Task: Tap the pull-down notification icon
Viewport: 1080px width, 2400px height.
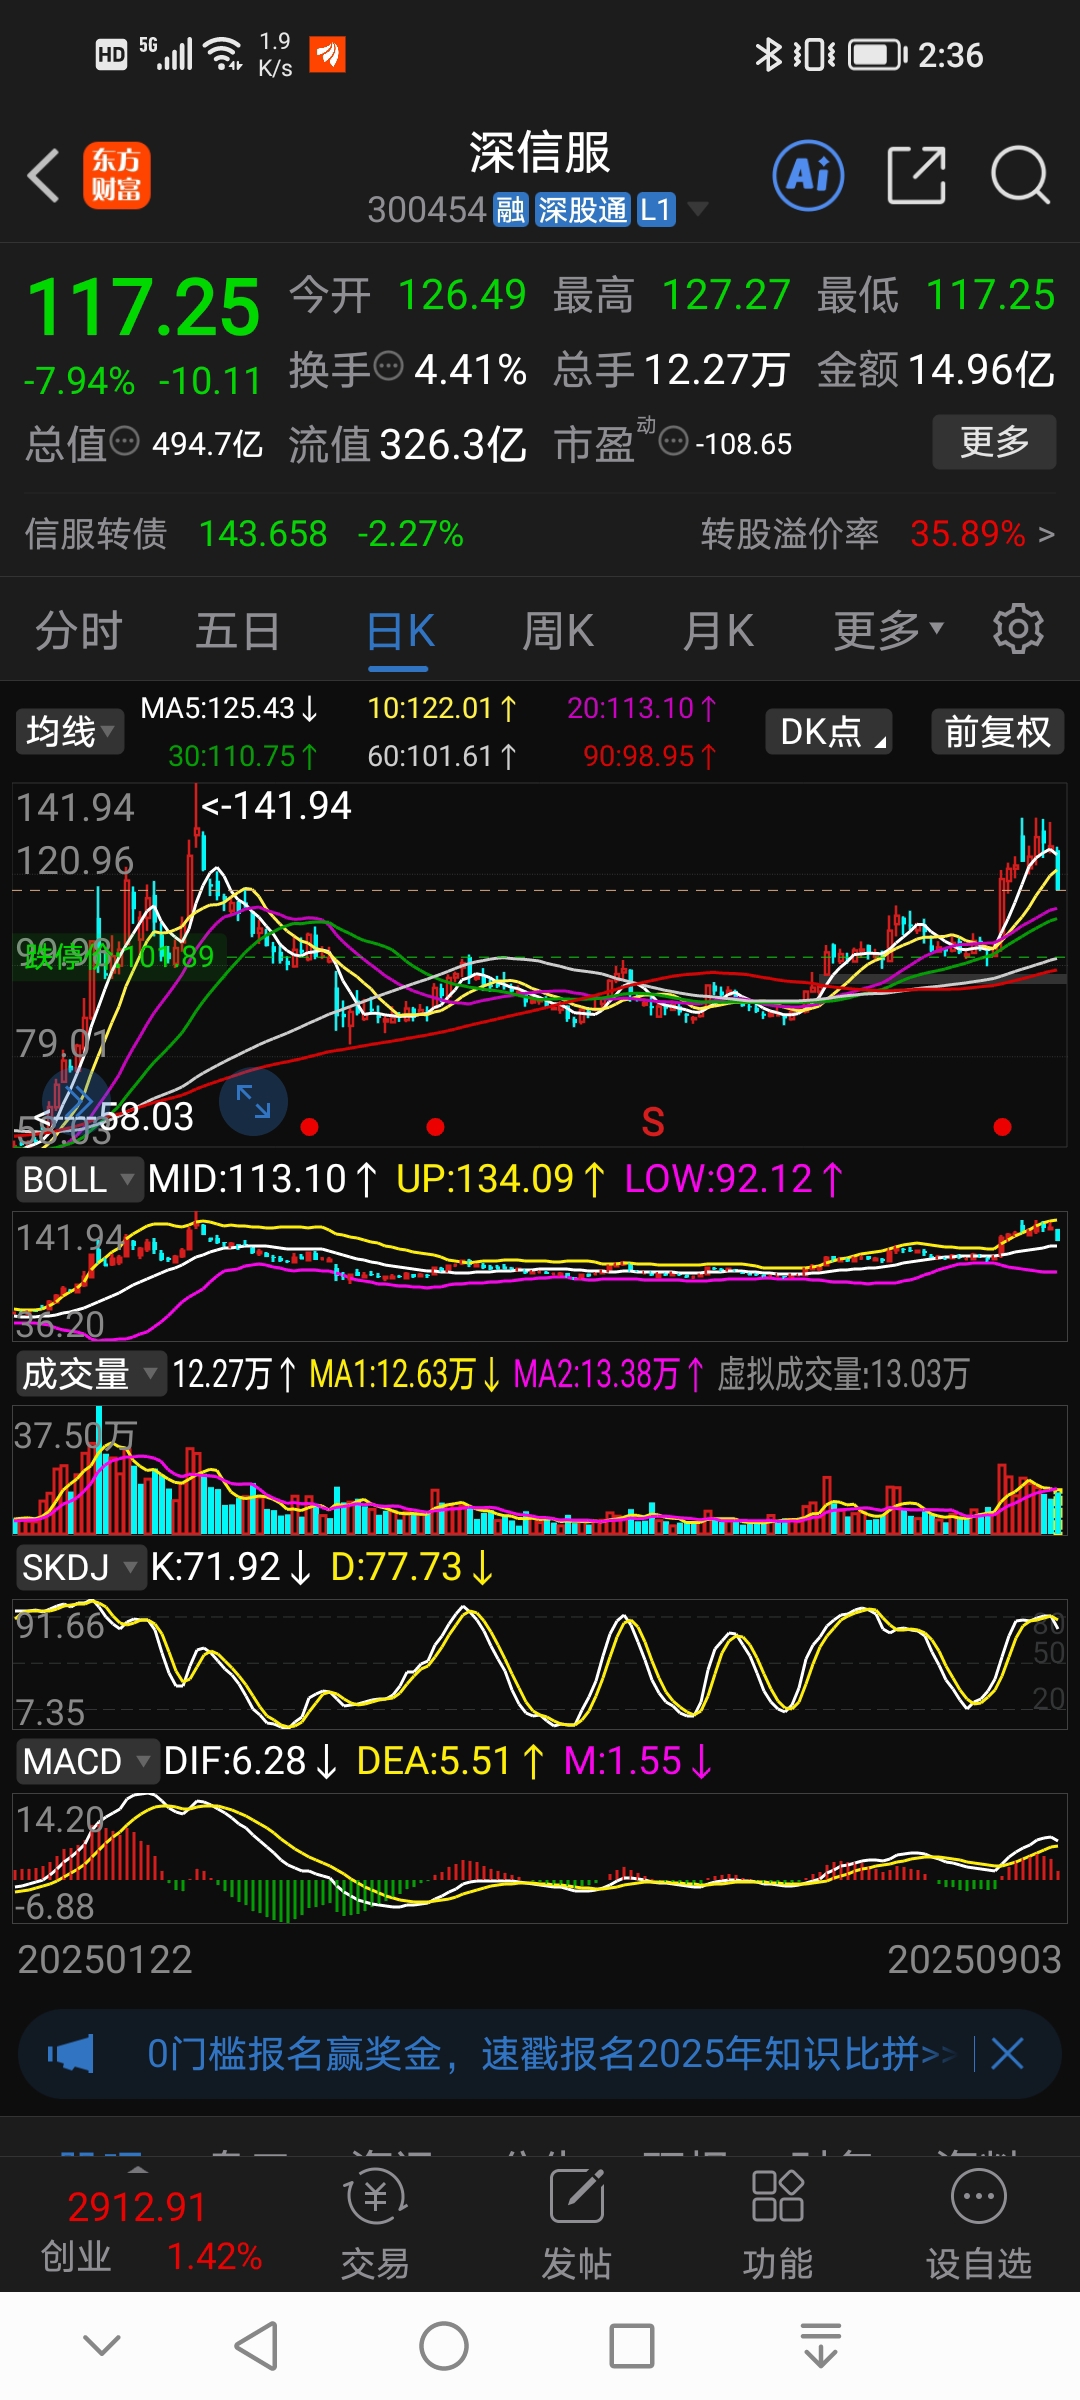Action: tap(821, 2346)
